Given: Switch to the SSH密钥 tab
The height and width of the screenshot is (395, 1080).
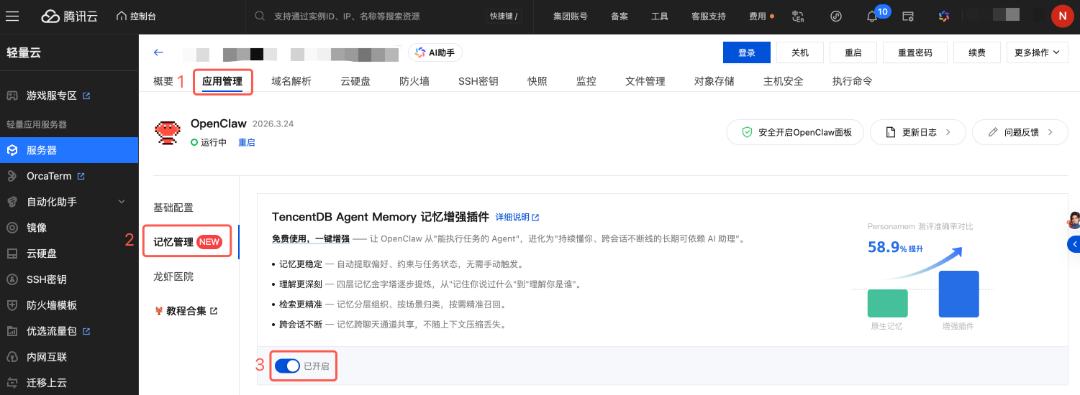Looking at the screenshot, I should (479, 81).
